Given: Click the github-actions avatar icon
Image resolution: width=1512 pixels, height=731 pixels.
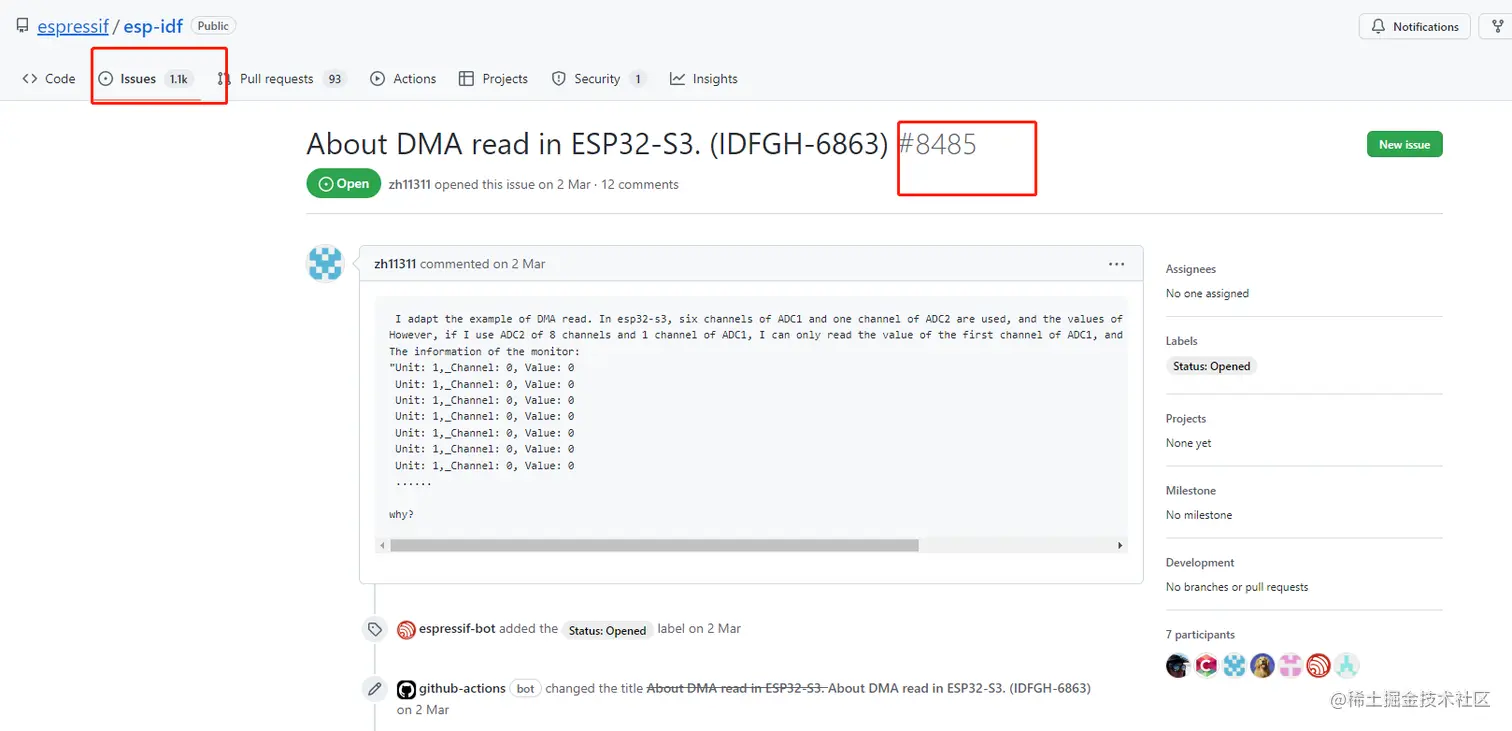Looking at the screenshot, I should [x=406, y=690].
